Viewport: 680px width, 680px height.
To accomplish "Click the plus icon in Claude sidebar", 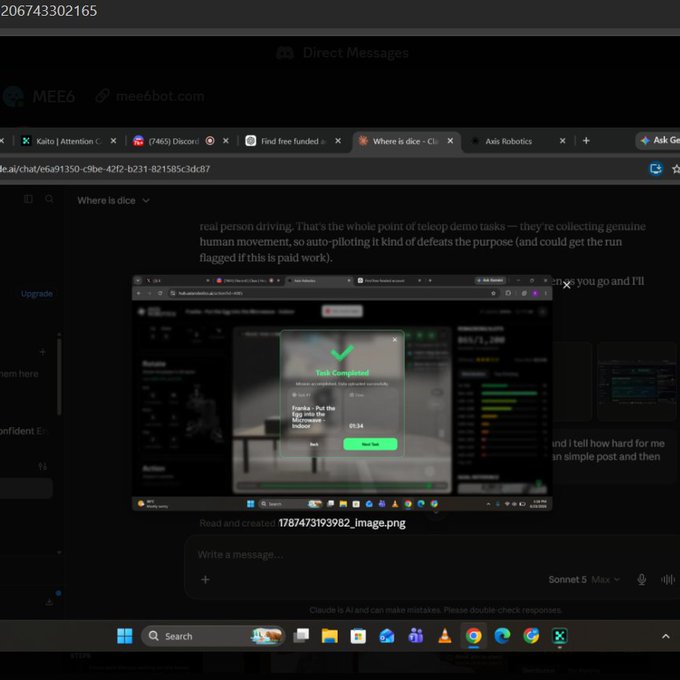I will (42, 352).
